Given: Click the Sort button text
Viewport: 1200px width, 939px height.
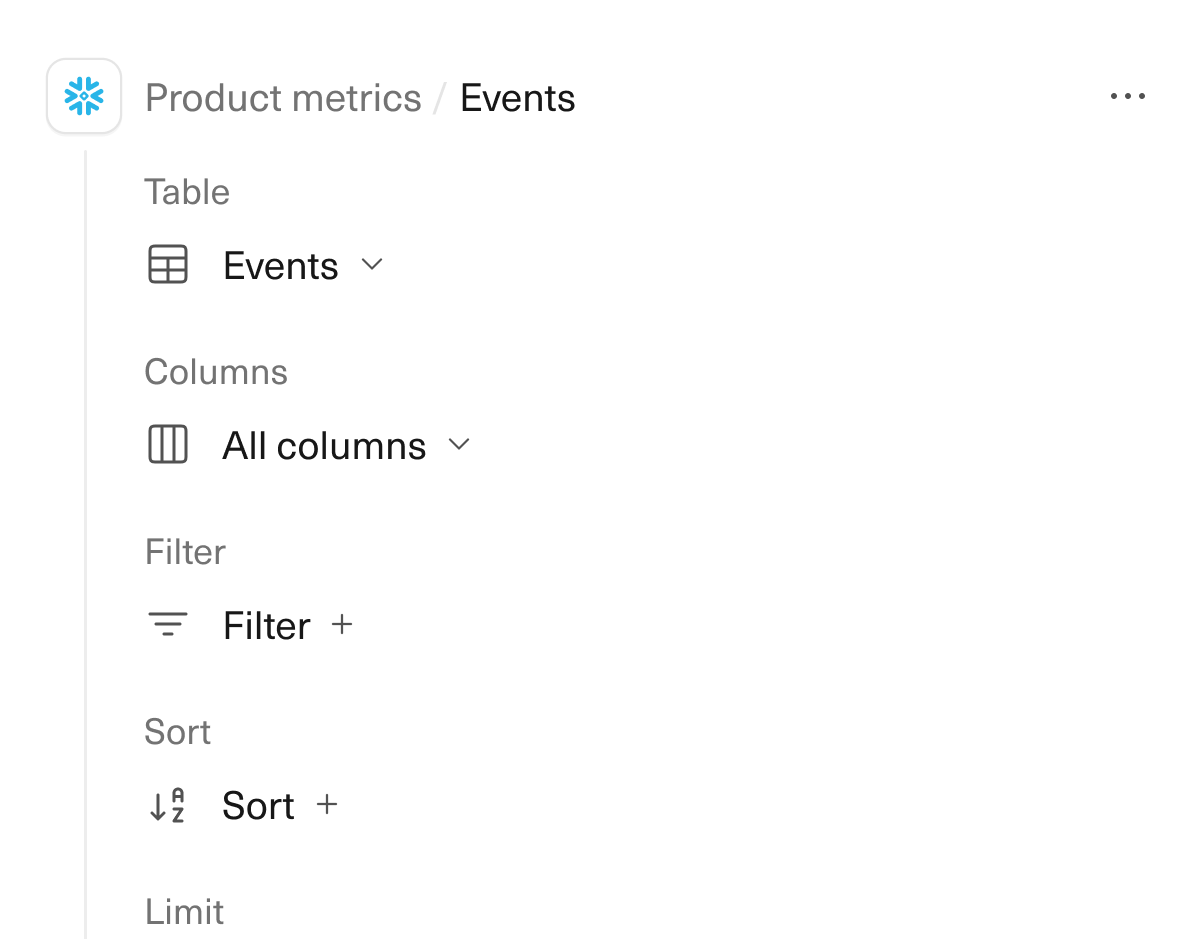Looking at the screenshot, I should [x=258, y=806].
